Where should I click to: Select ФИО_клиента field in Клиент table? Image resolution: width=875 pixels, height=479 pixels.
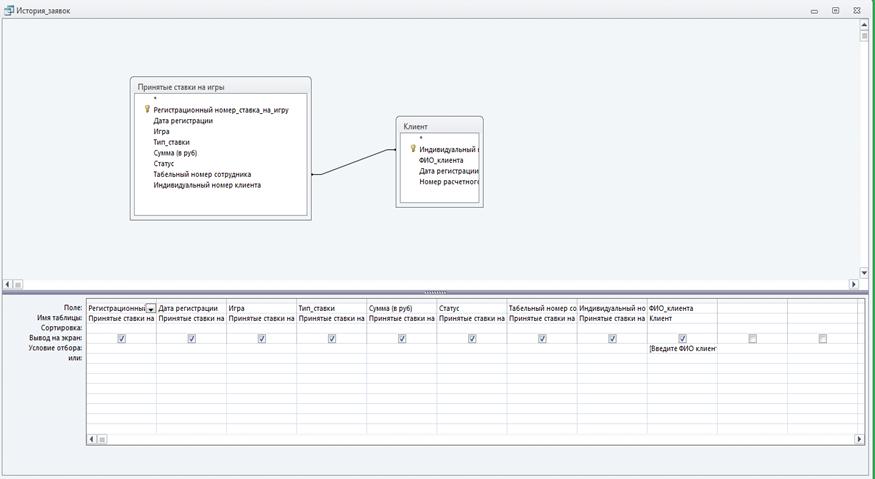[x=441, y=160]
